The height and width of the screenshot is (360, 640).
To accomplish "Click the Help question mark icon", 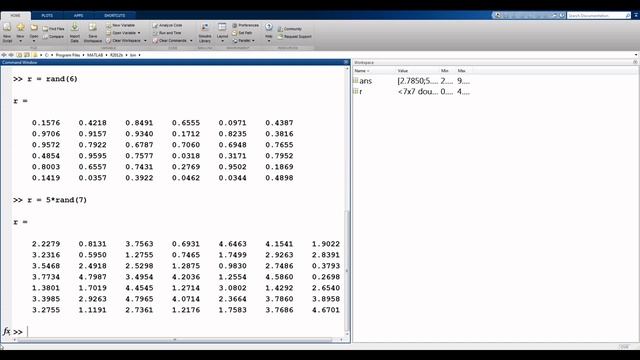I will 269,27.
